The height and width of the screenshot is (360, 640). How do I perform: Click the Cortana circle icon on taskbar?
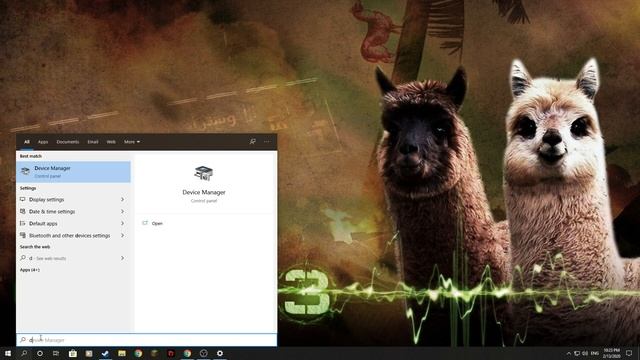tap(40, 353)
